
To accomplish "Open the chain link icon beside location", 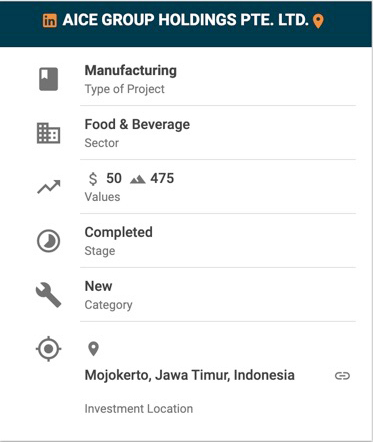I will (x=342, y=376).
